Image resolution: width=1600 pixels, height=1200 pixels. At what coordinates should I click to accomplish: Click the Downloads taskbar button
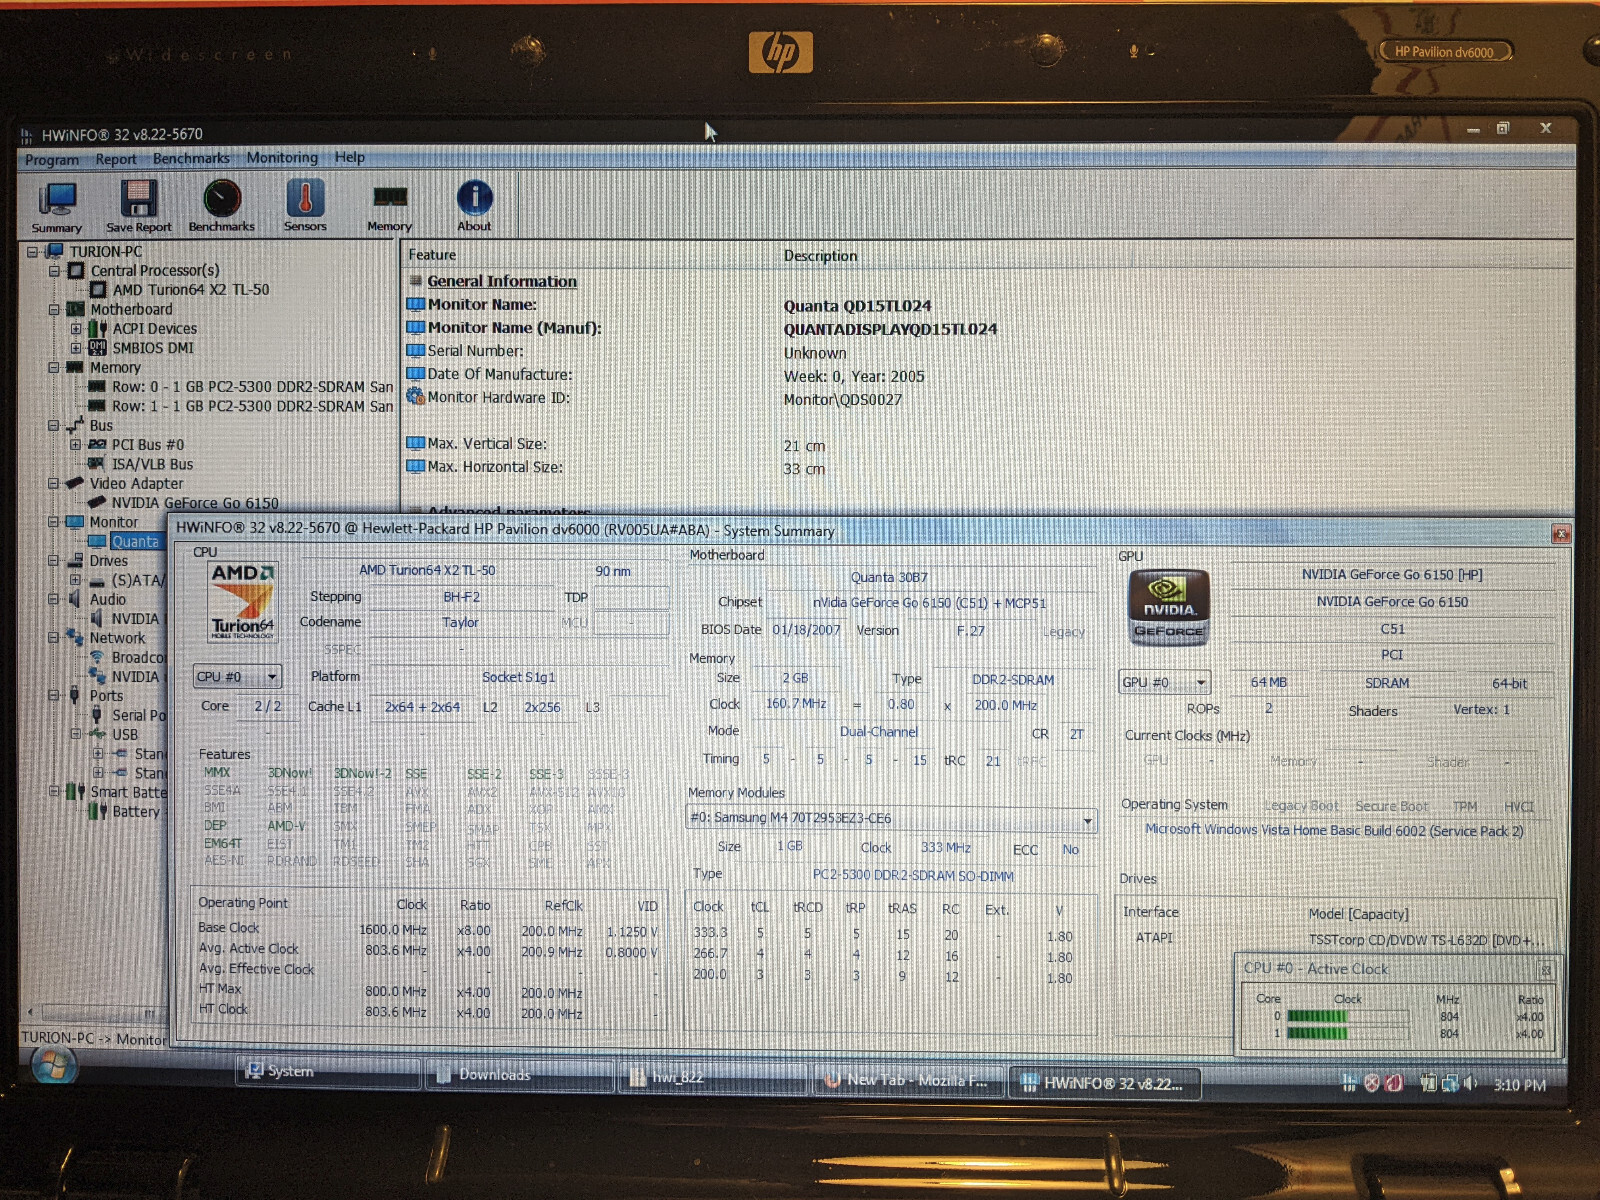click(519, 1075)
